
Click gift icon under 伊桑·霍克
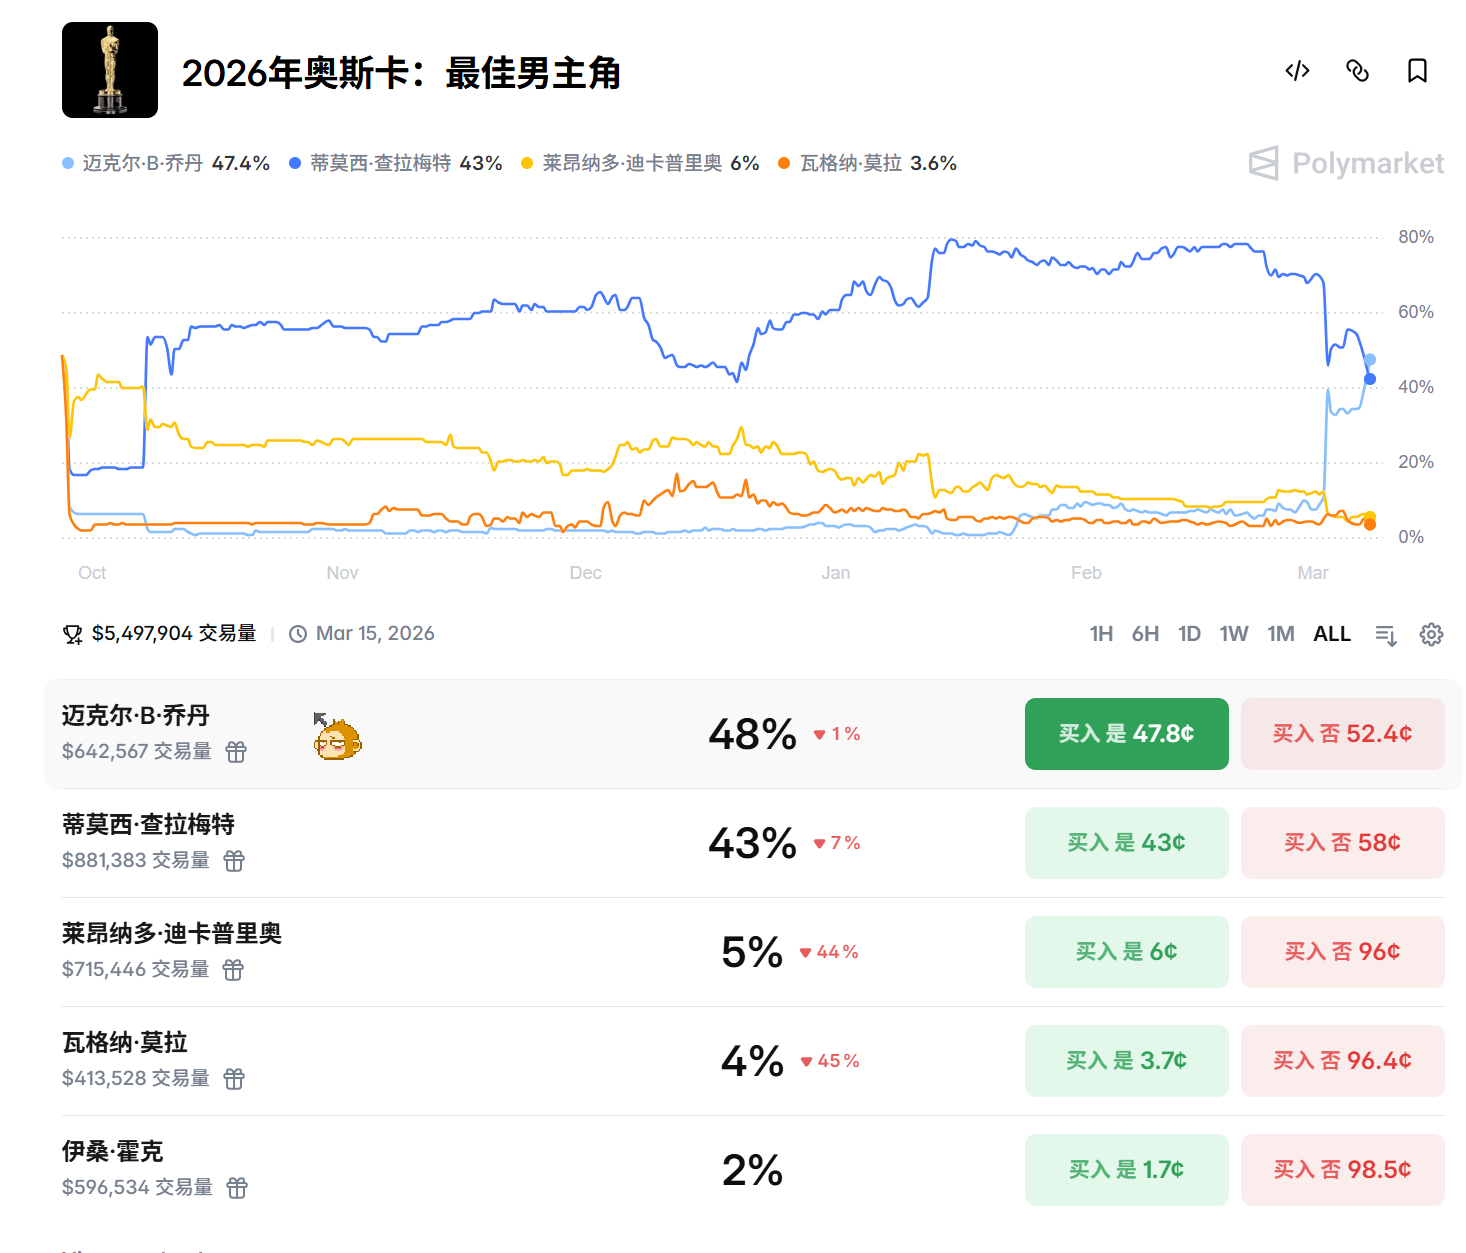click(237, 1188)
